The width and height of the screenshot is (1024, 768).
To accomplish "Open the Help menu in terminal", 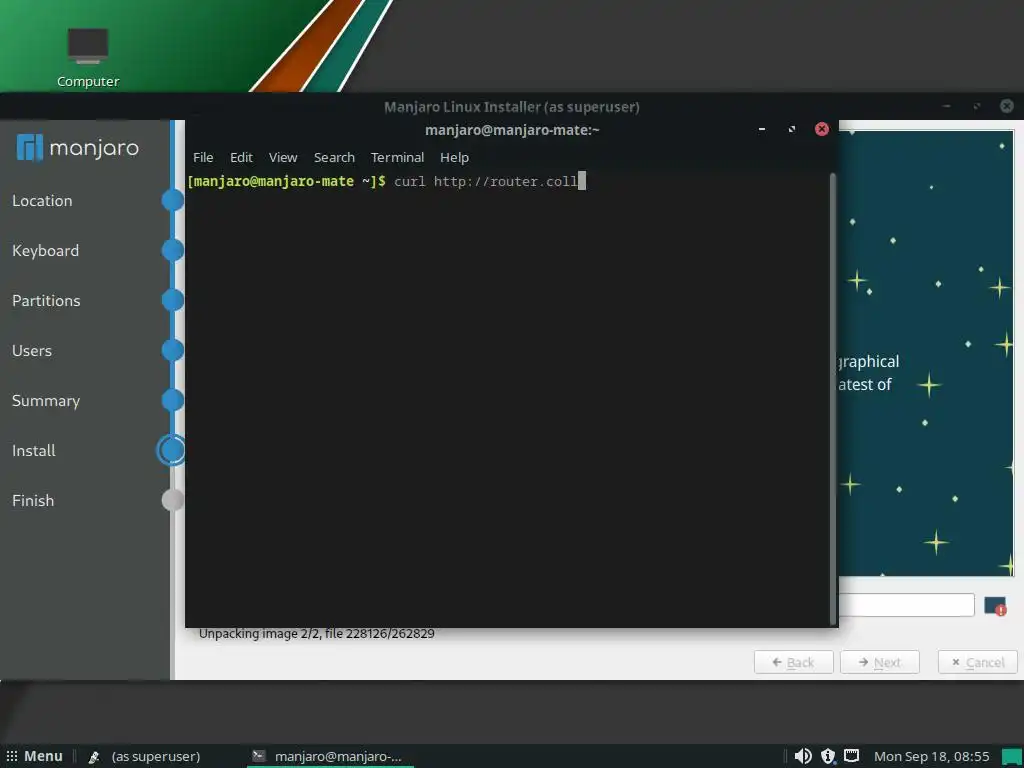I will pyautogui.click(x=454, y=157).
